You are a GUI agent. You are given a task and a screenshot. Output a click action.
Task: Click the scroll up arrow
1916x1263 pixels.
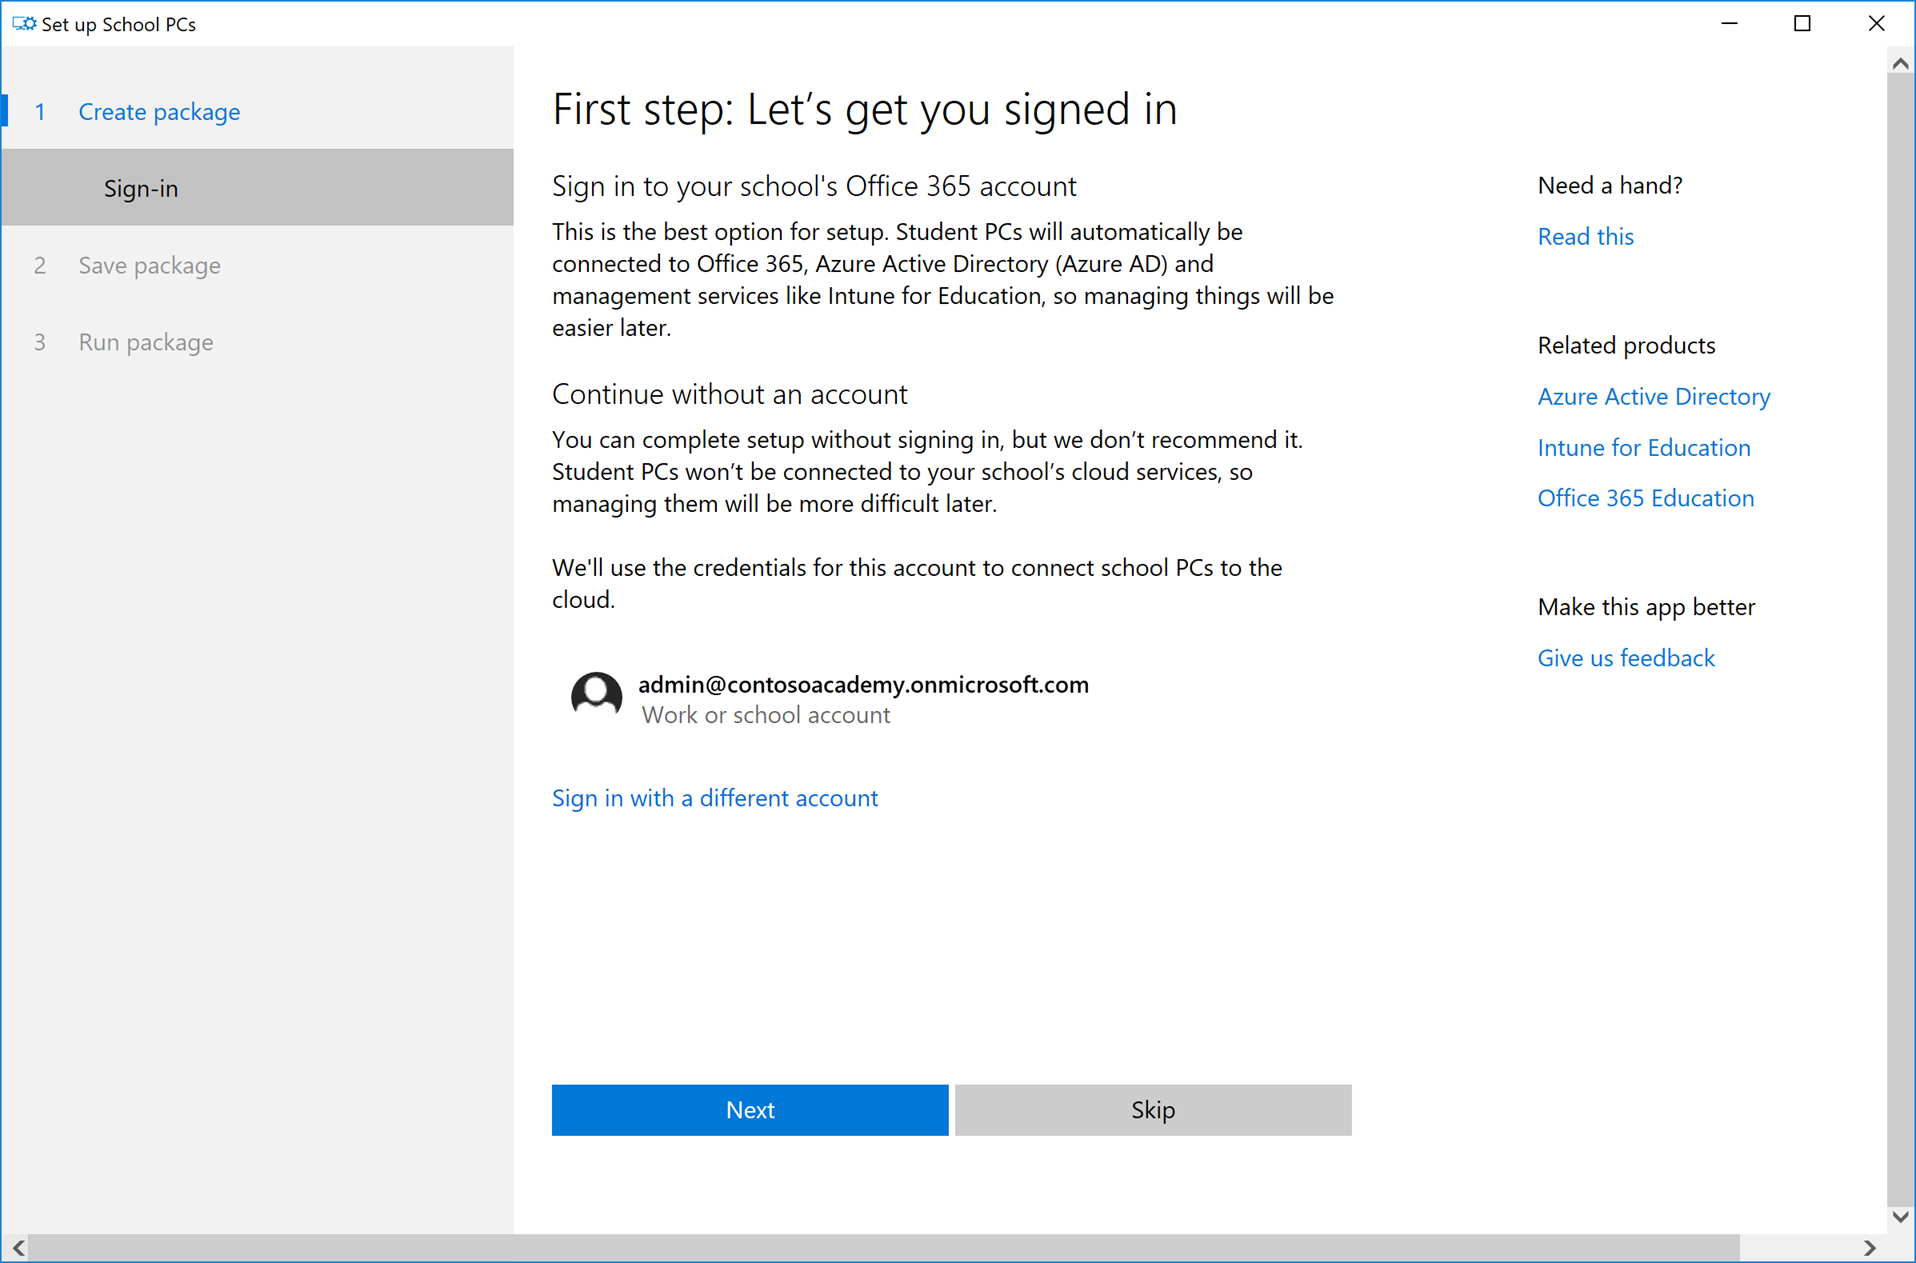coord(1900,63)
